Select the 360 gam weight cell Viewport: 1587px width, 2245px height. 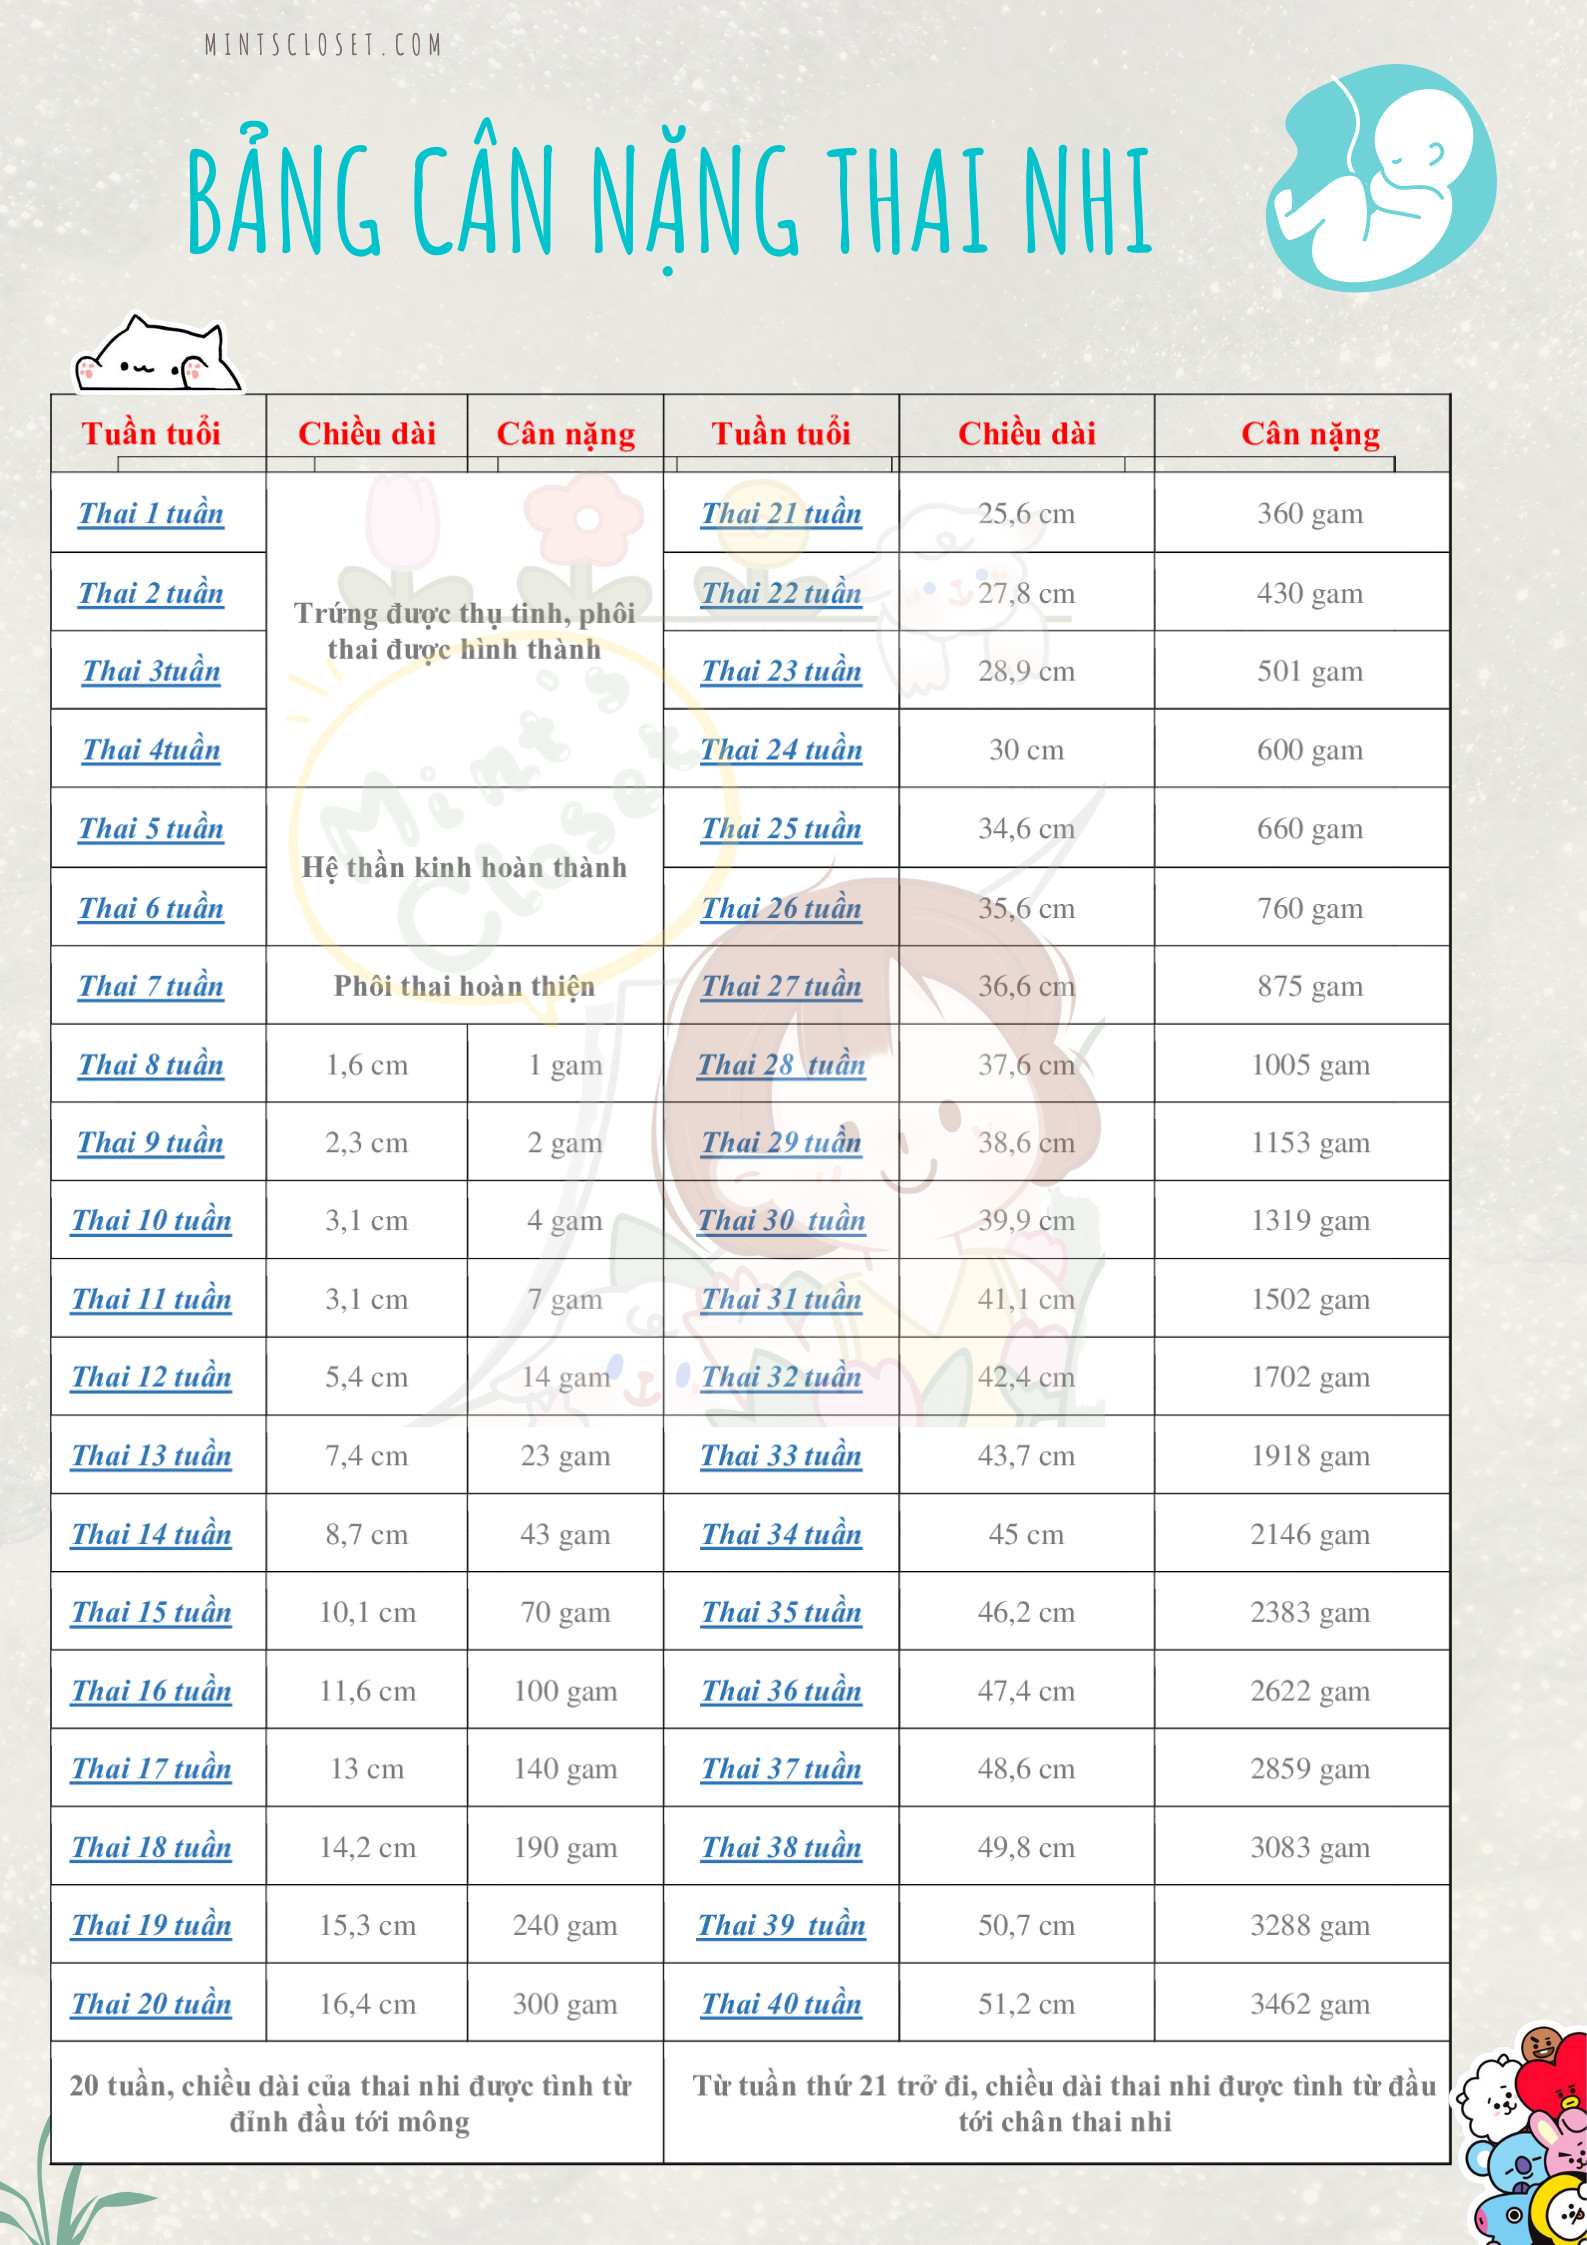[1302, 513]
